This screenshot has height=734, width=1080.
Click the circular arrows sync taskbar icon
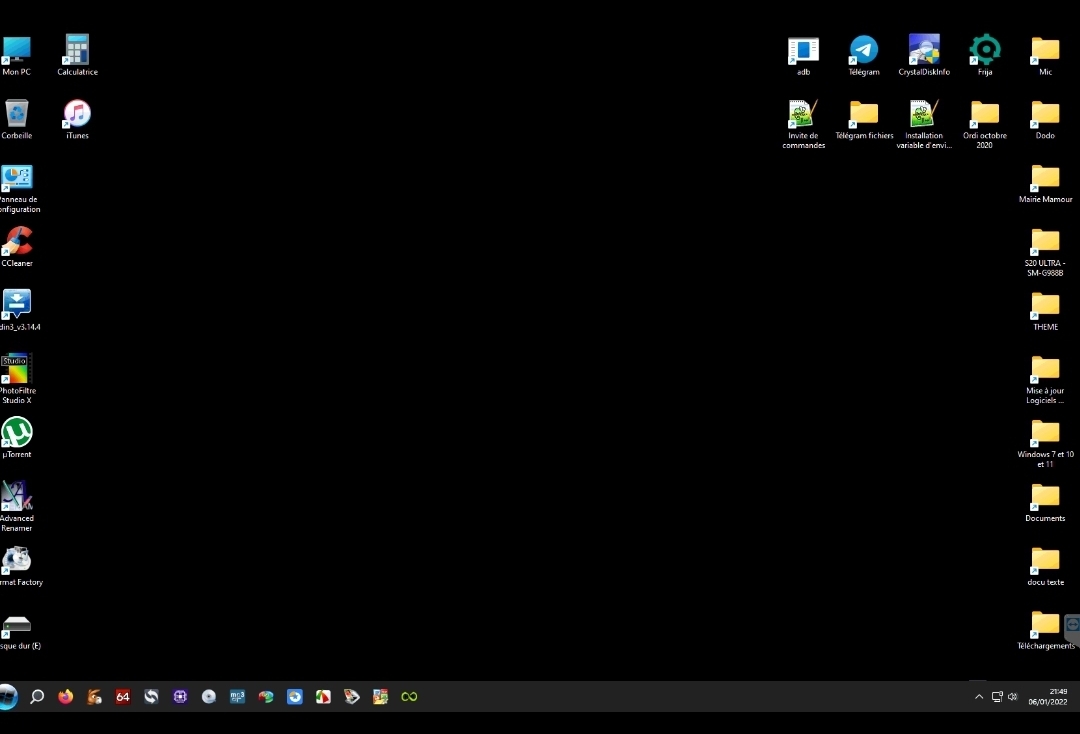(x=152, y=697)
